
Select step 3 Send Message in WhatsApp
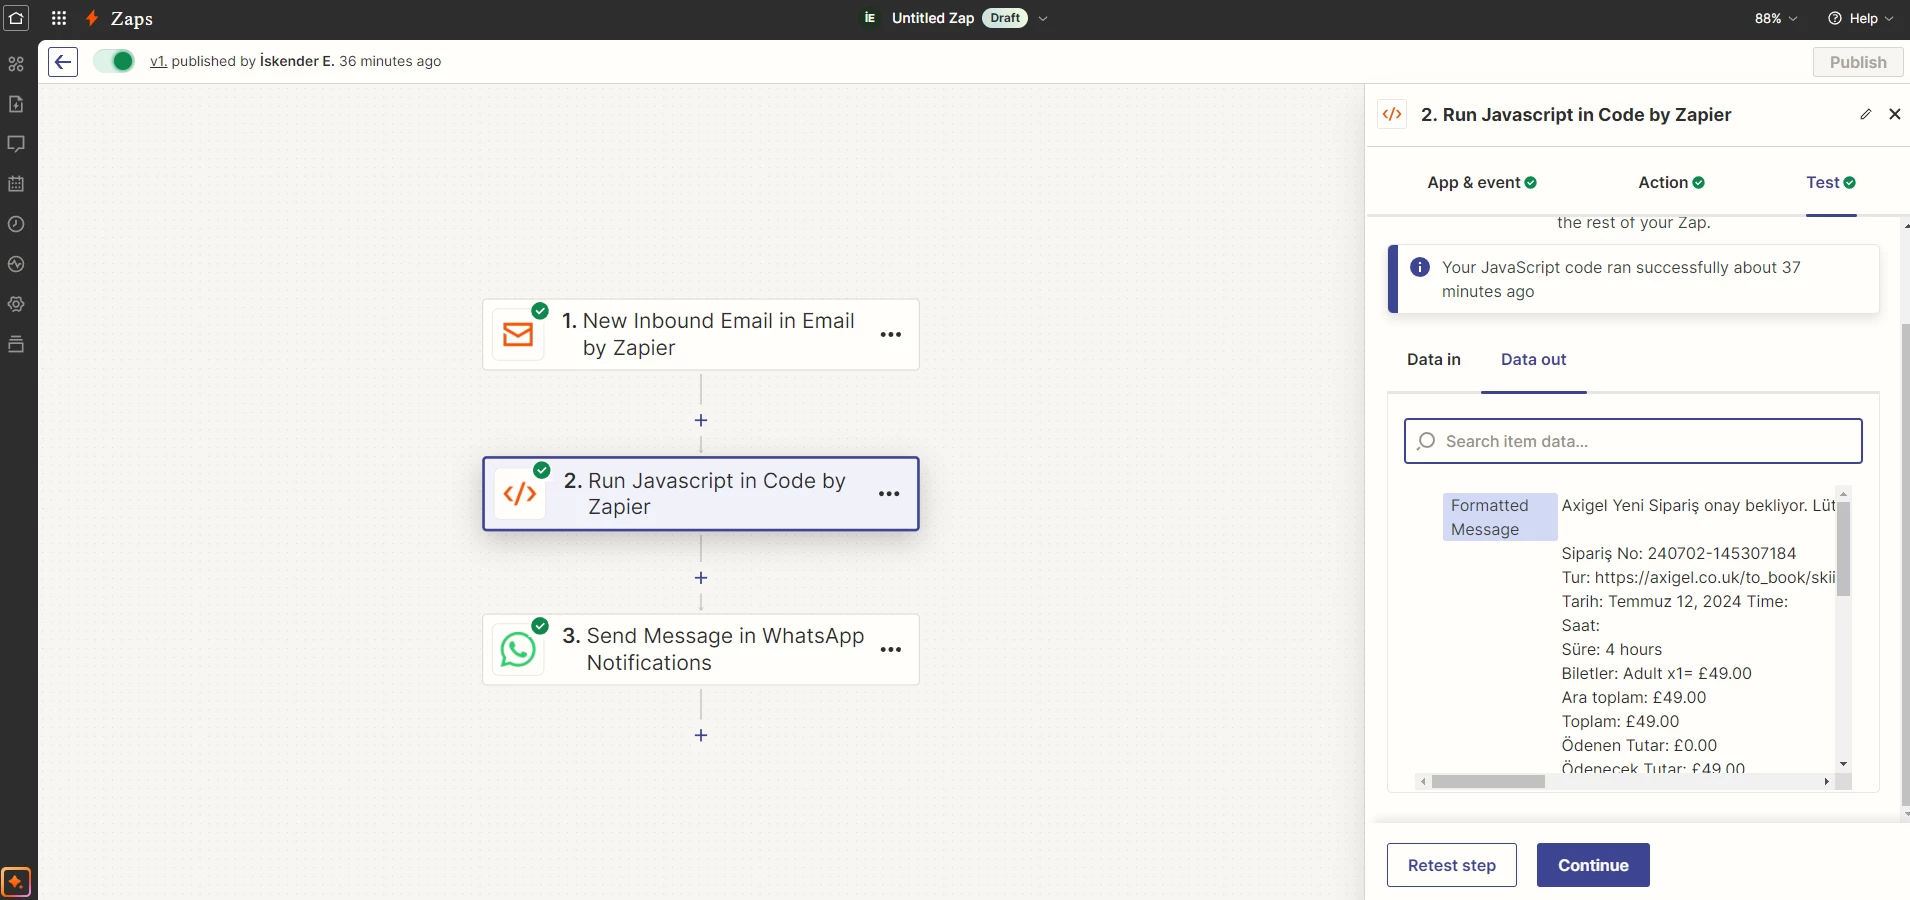701,649
